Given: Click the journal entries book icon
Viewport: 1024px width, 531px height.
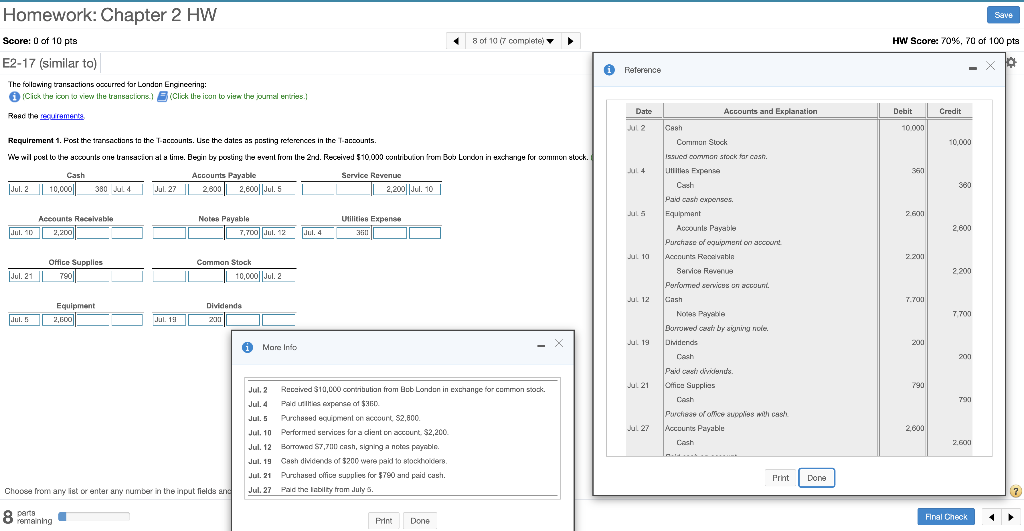Looking at the screenshot, I should coord(163,97).
